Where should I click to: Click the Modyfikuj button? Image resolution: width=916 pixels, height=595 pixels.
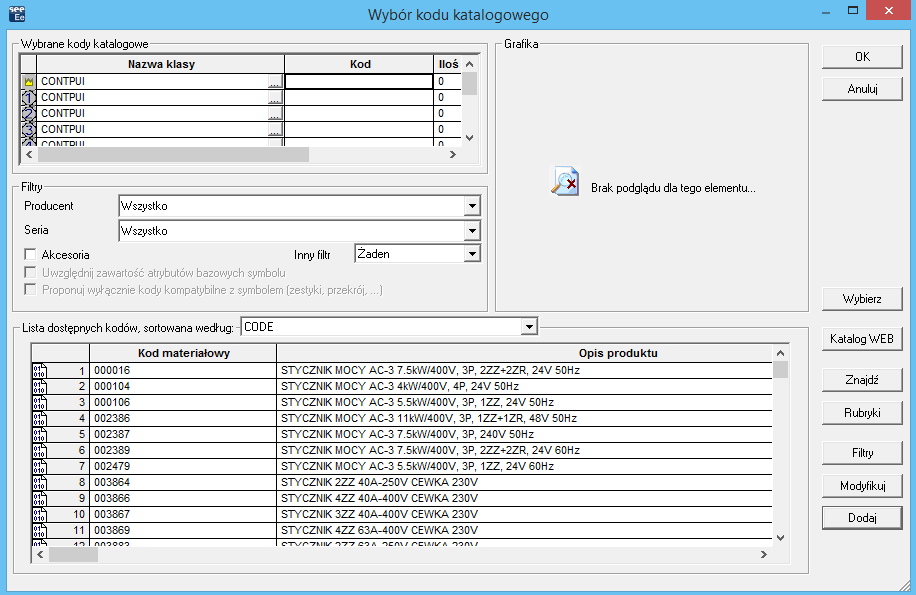862,486
